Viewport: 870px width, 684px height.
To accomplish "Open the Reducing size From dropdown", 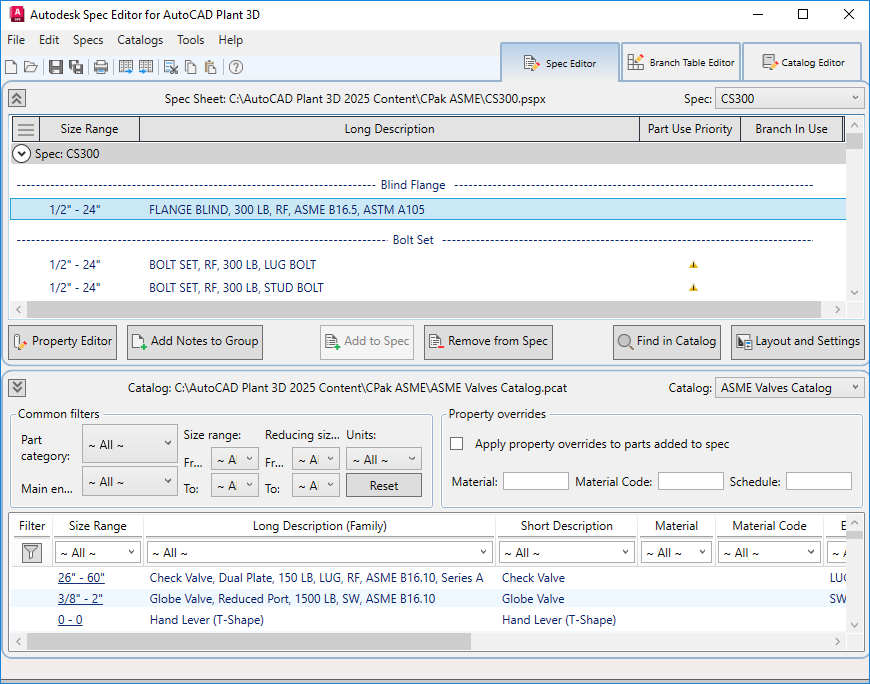I will pos(316,459).
